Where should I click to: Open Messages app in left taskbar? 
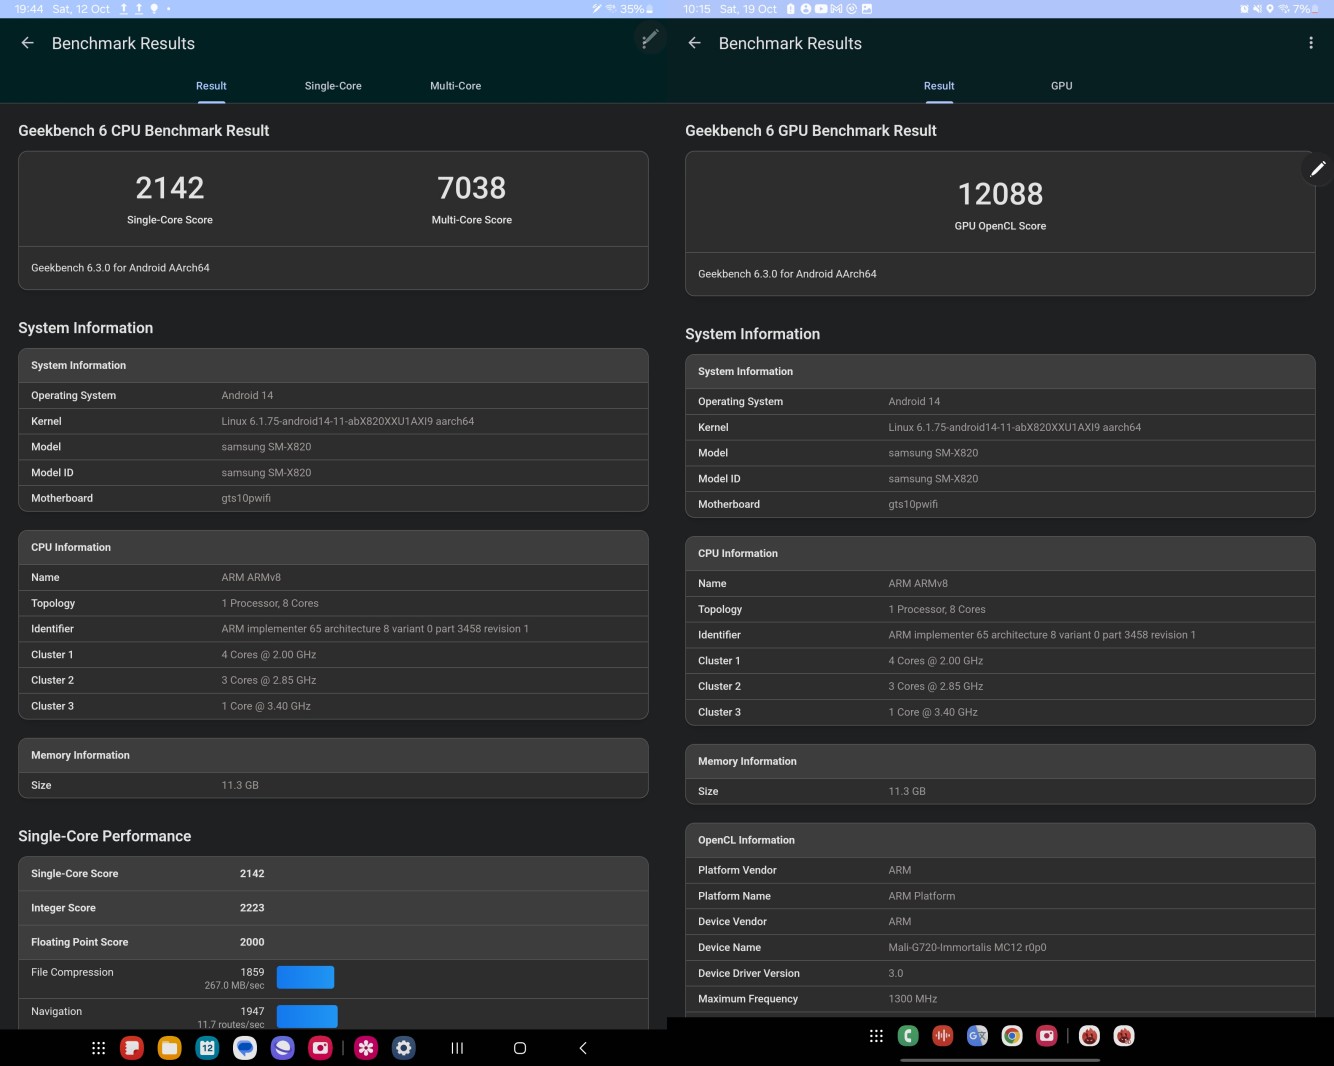point(245,1048)
